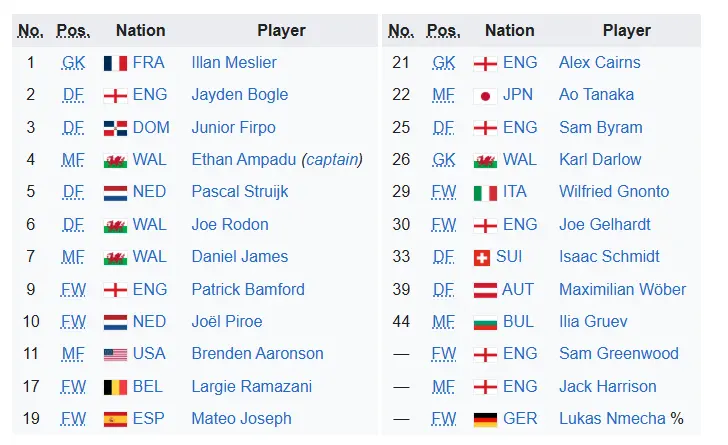
Task: Click the France flag beside Illan Meslier
Action: point(115,63)
